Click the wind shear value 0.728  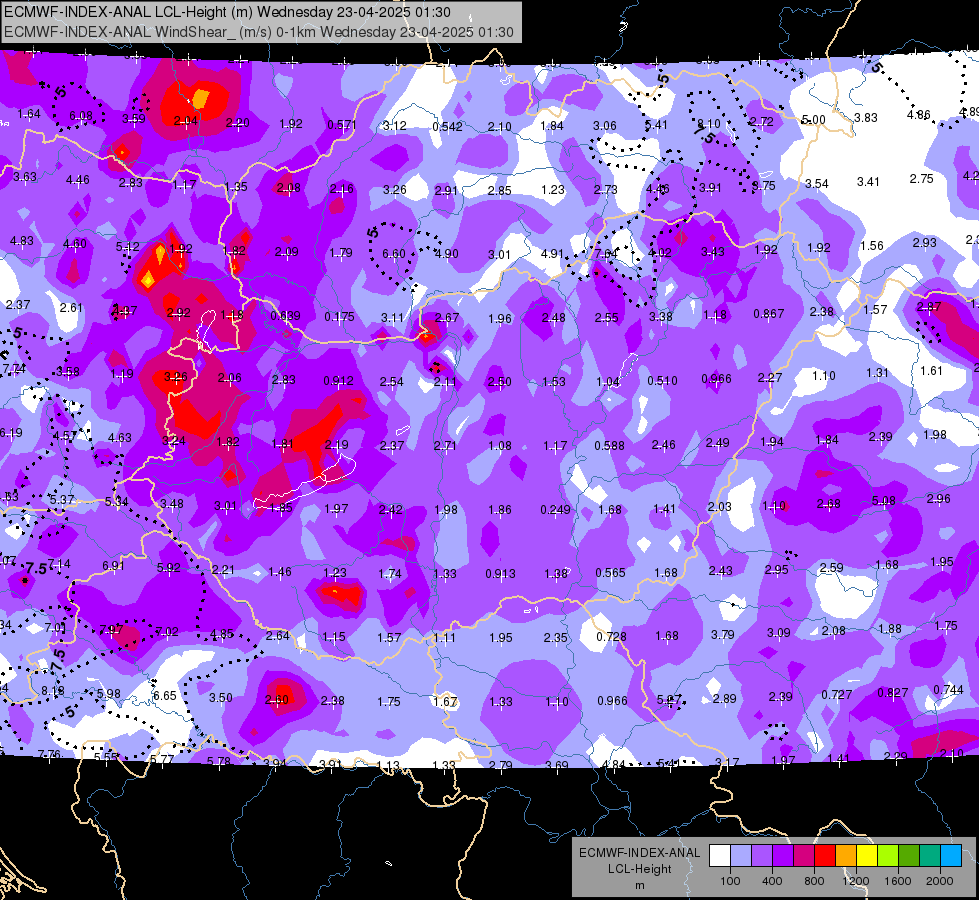611,636
